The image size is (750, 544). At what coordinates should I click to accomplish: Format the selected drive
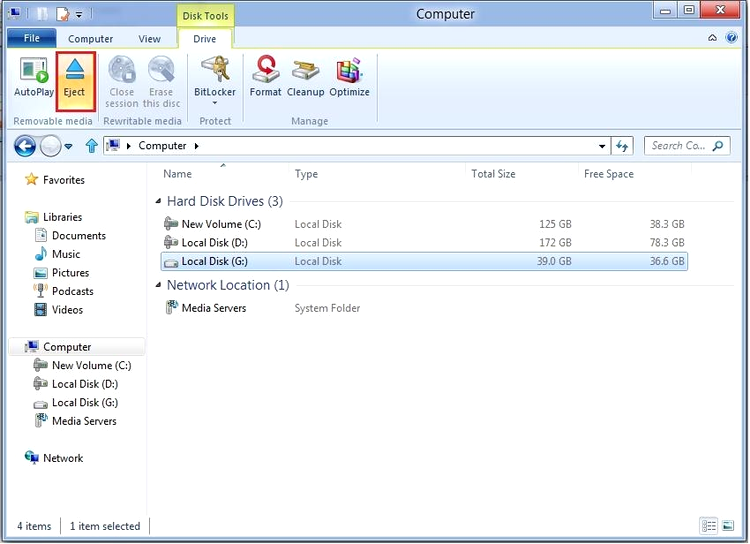[x=265, y=77]
